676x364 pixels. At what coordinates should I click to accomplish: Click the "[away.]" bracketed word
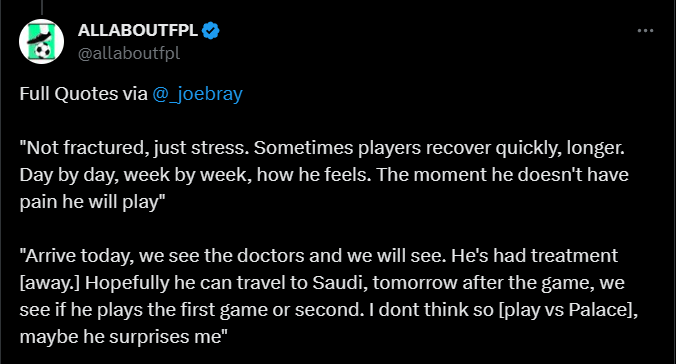pyautogui.click(x=50, y=283)
